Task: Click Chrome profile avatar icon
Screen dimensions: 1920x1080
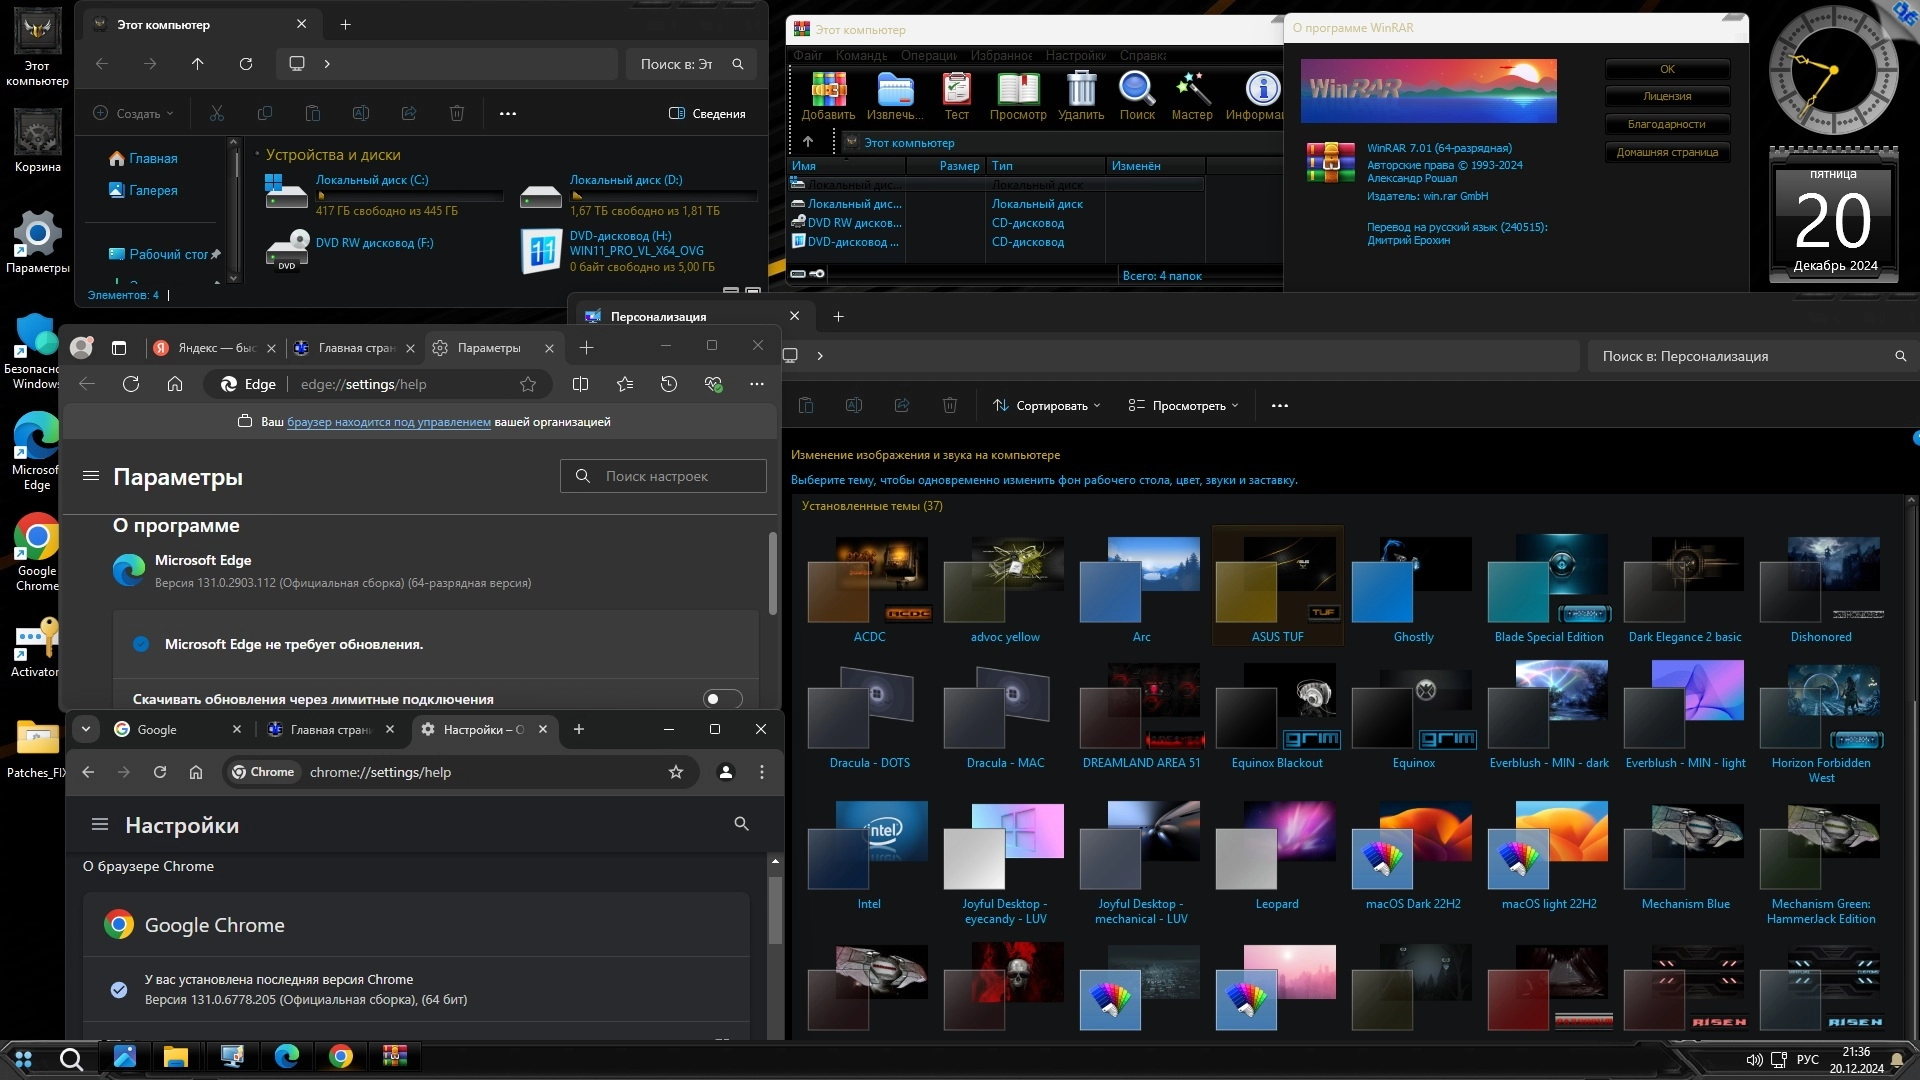Action: coord(726,772)
